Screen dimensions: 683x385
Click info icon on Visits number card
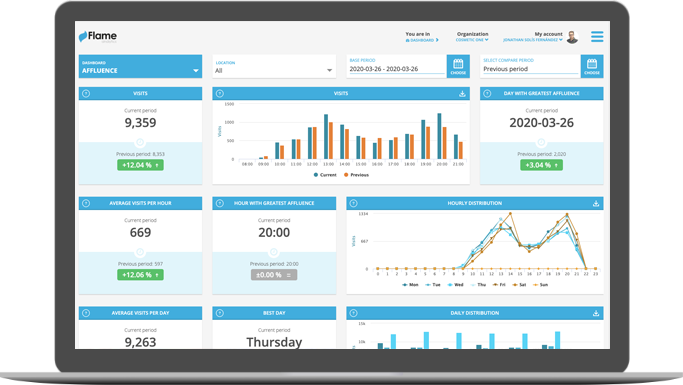pos(86,94)
